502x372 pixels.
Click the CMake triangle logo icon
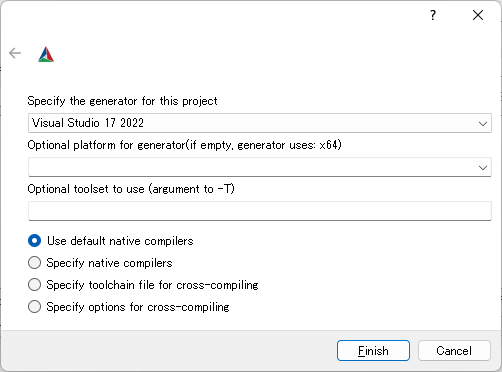(46, 54)
